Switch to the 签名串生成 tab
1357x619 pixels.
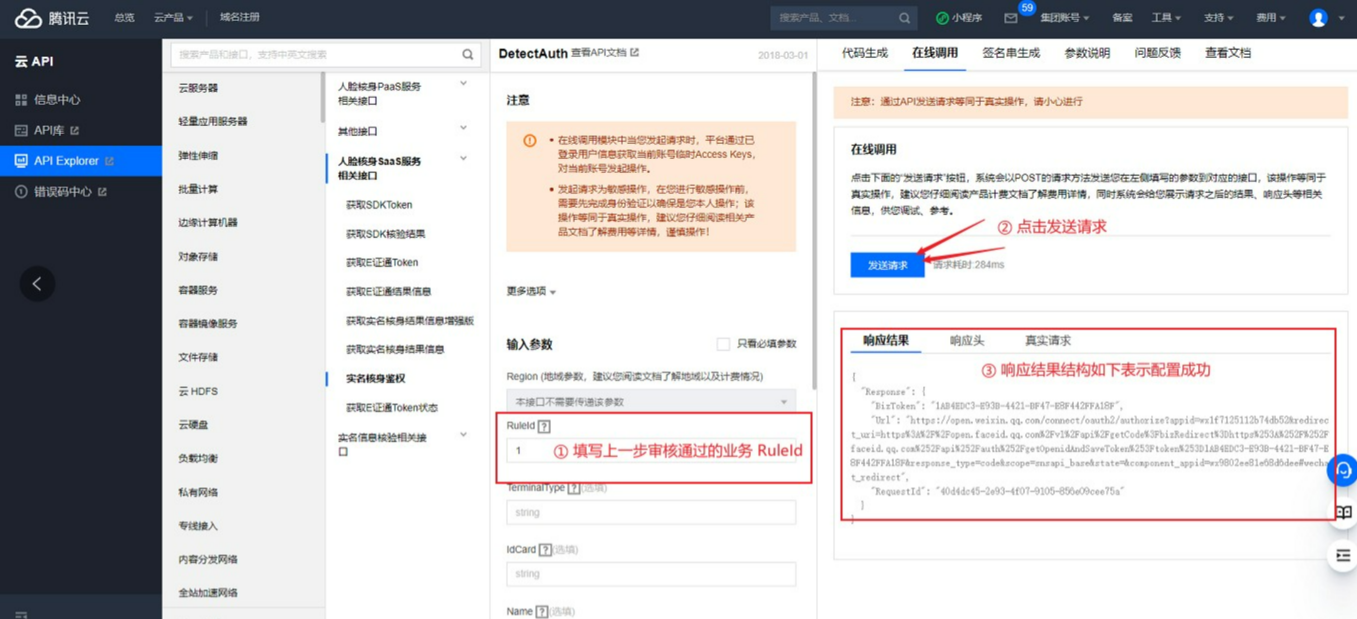(1011, 53)
